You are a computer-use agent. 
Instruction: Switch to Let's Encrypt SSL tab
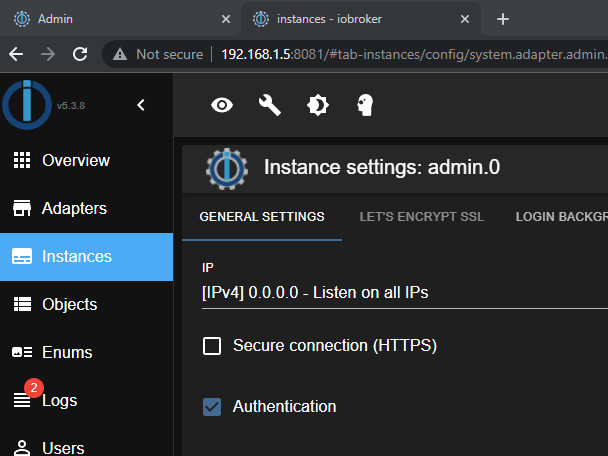(x=421, y=217)
